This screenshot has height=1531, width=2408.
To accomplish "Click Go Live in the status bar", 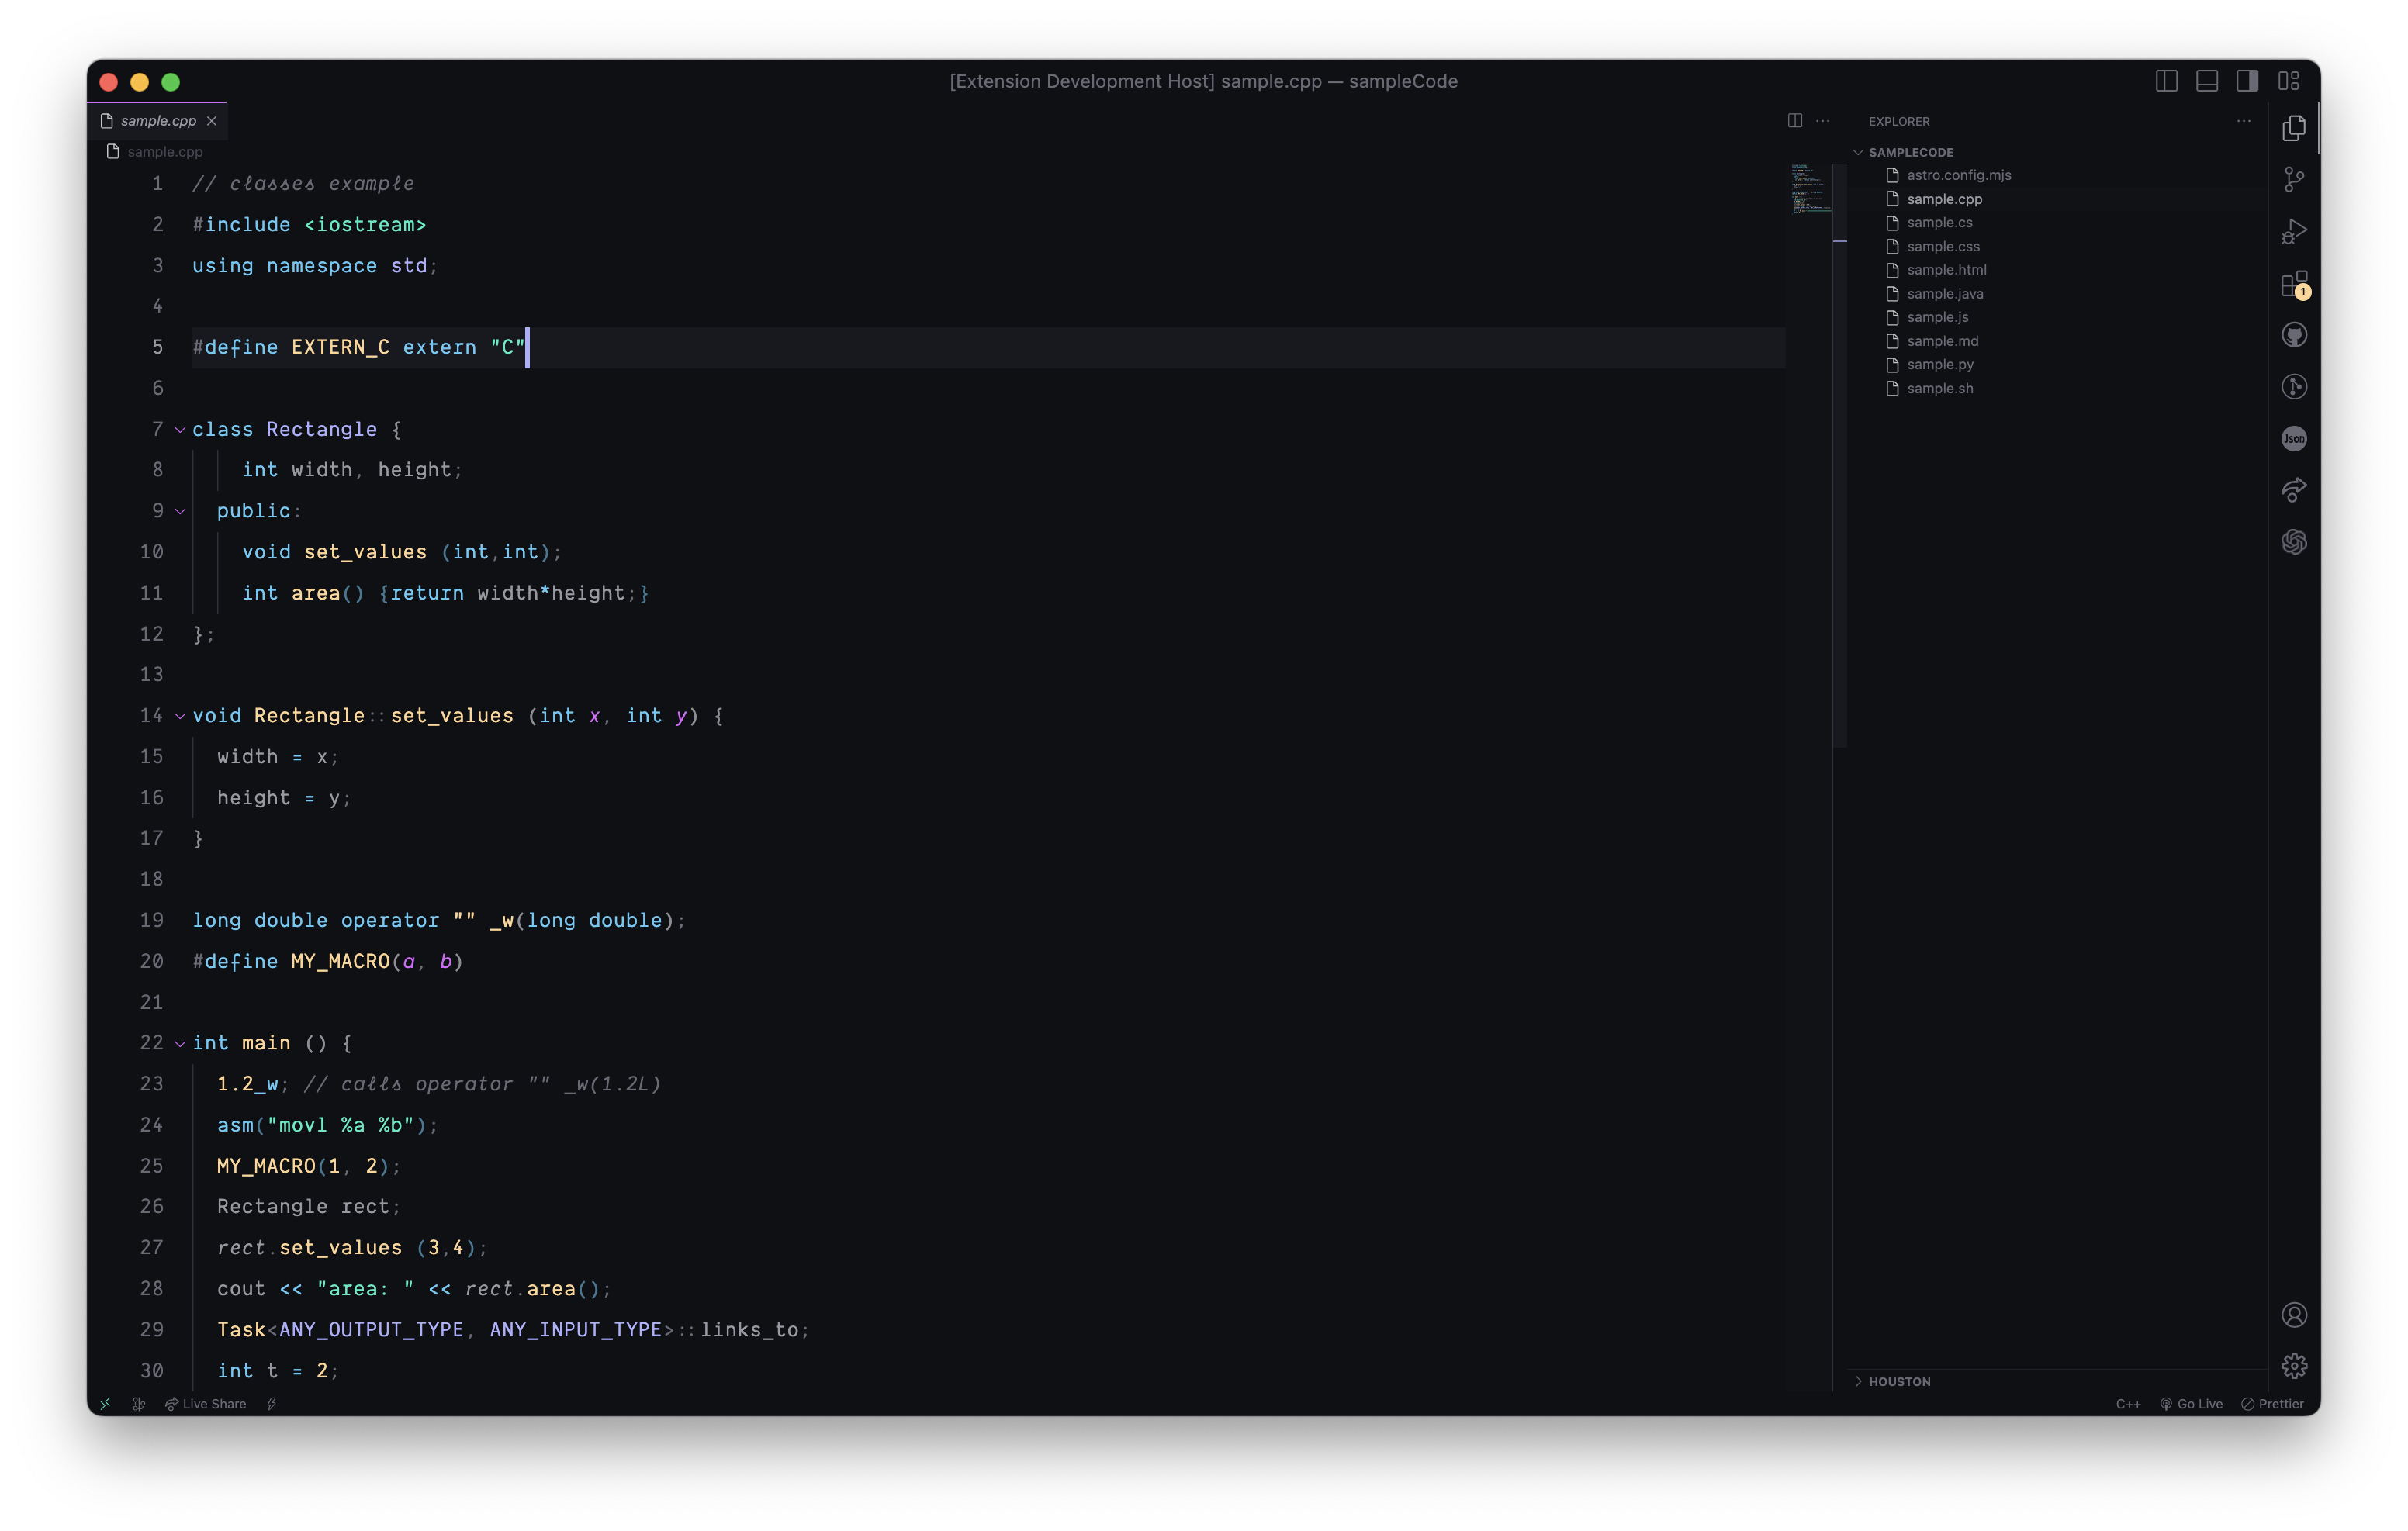I will (x=2192, y=1404).
